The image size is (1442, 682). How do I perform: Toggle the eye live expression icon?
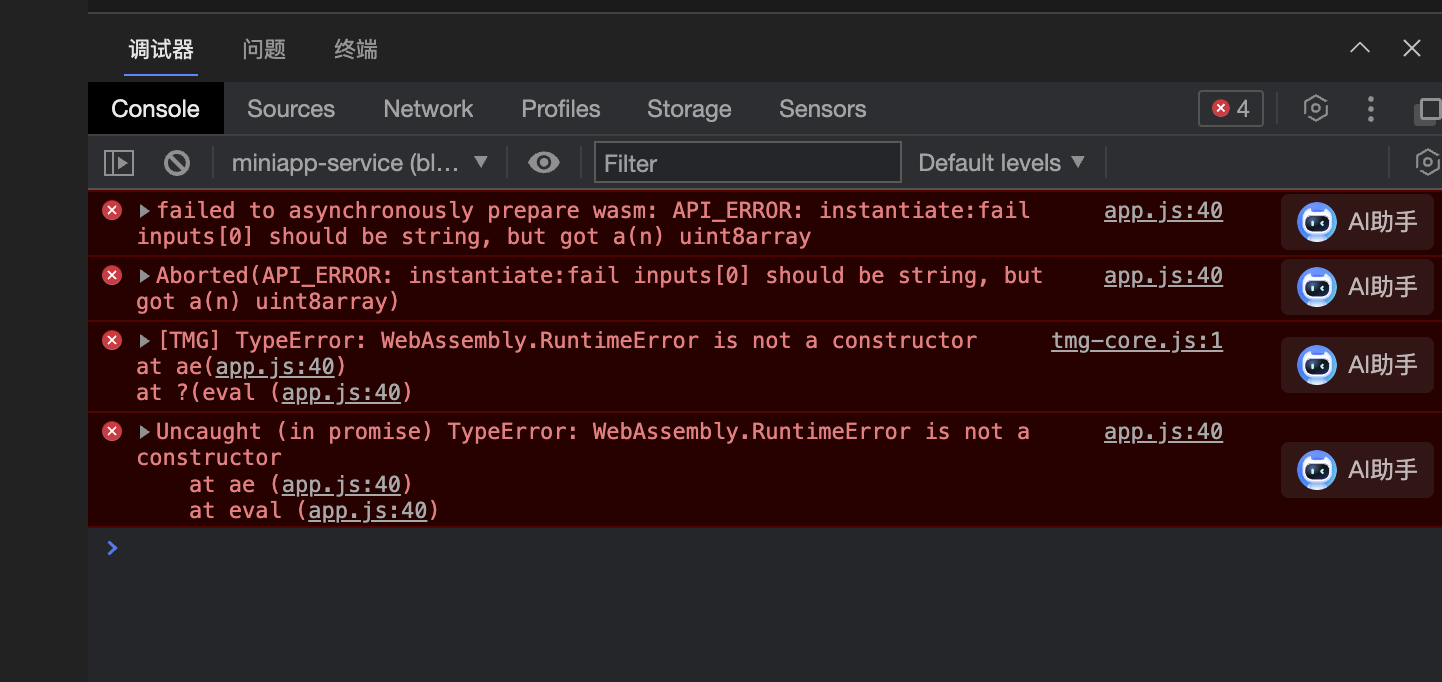[x=544, y=163]
